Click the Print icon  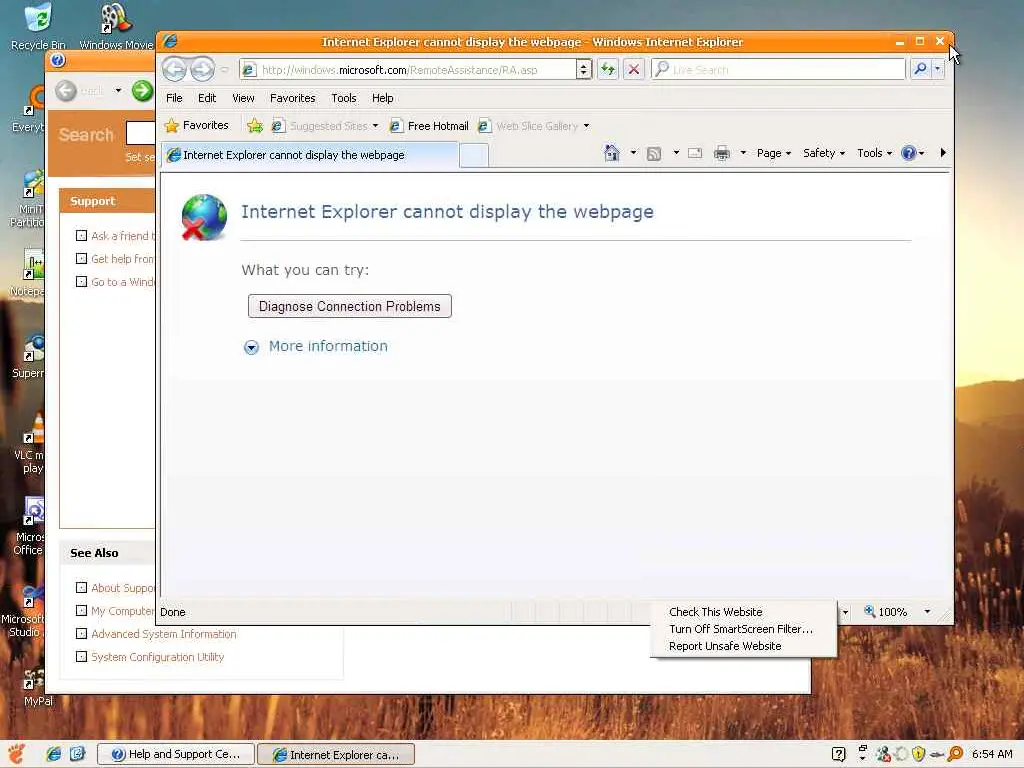[x=722, y=153]
